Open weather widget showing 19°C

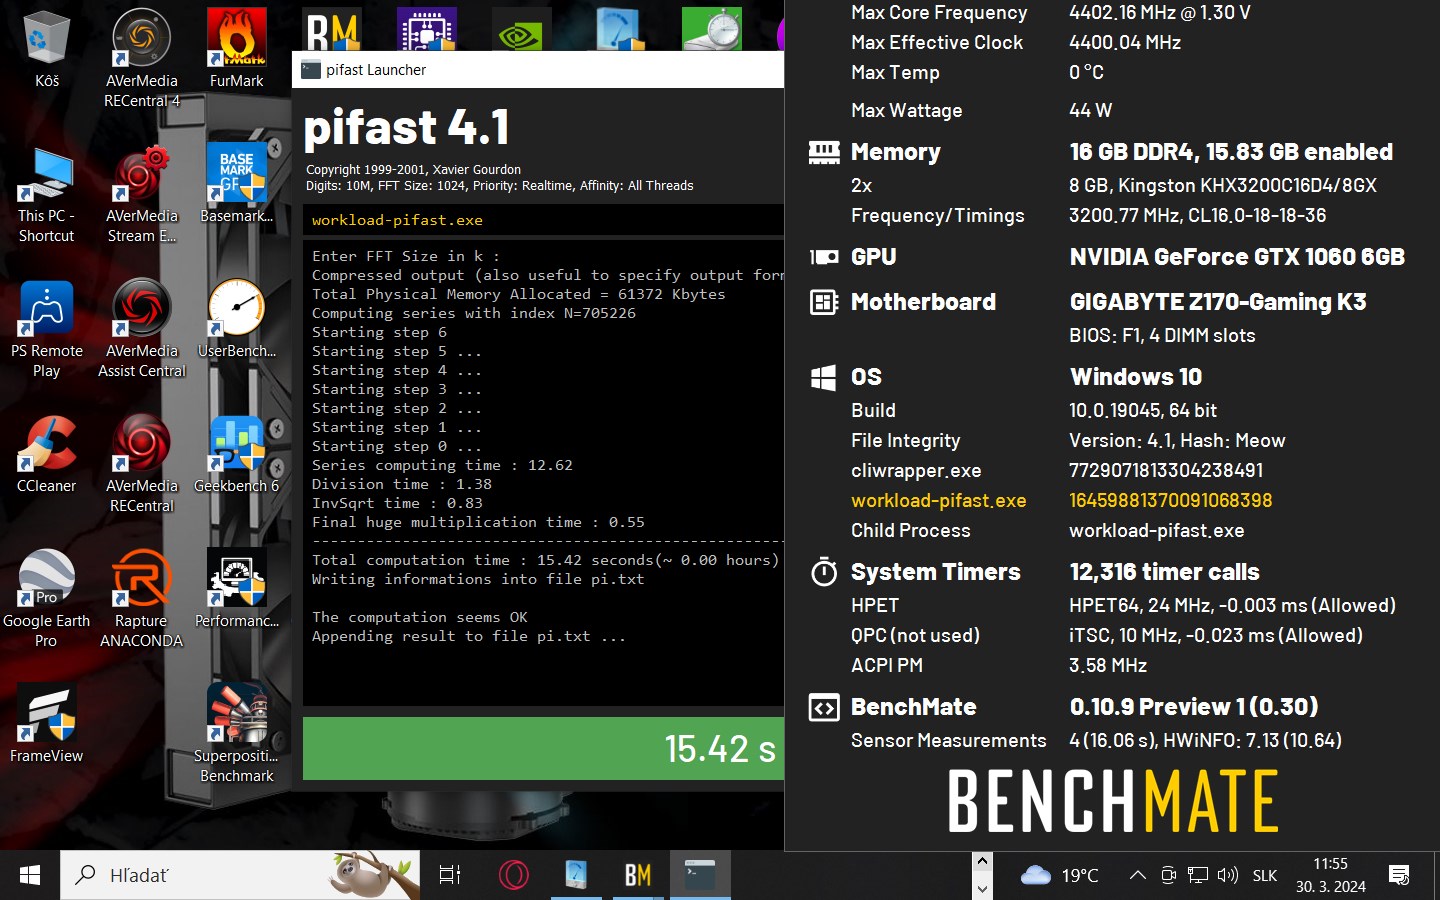pos(1059,875)
